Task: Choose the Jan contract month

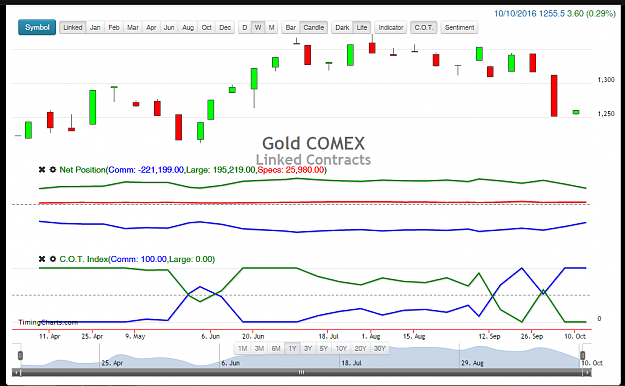Action: click(95, 28)
